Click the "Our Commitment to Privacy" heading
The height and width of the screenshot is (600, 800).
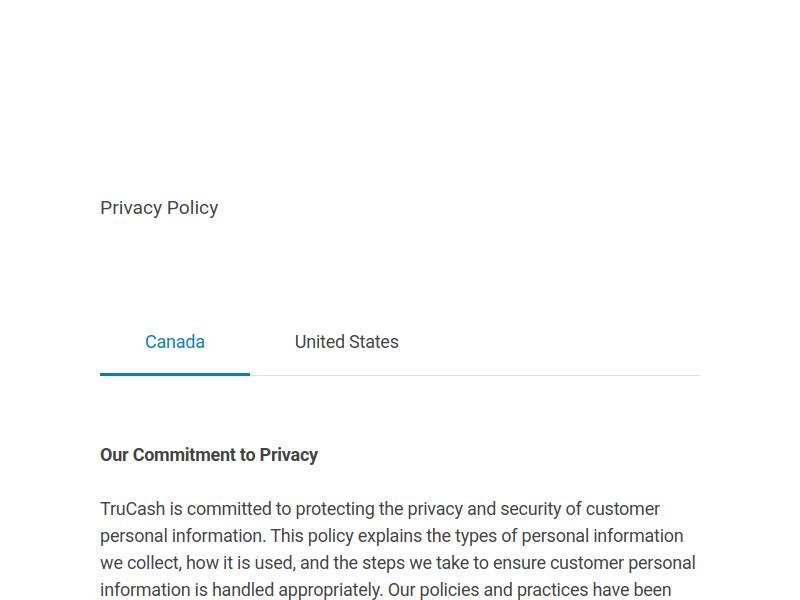[209, 455]
